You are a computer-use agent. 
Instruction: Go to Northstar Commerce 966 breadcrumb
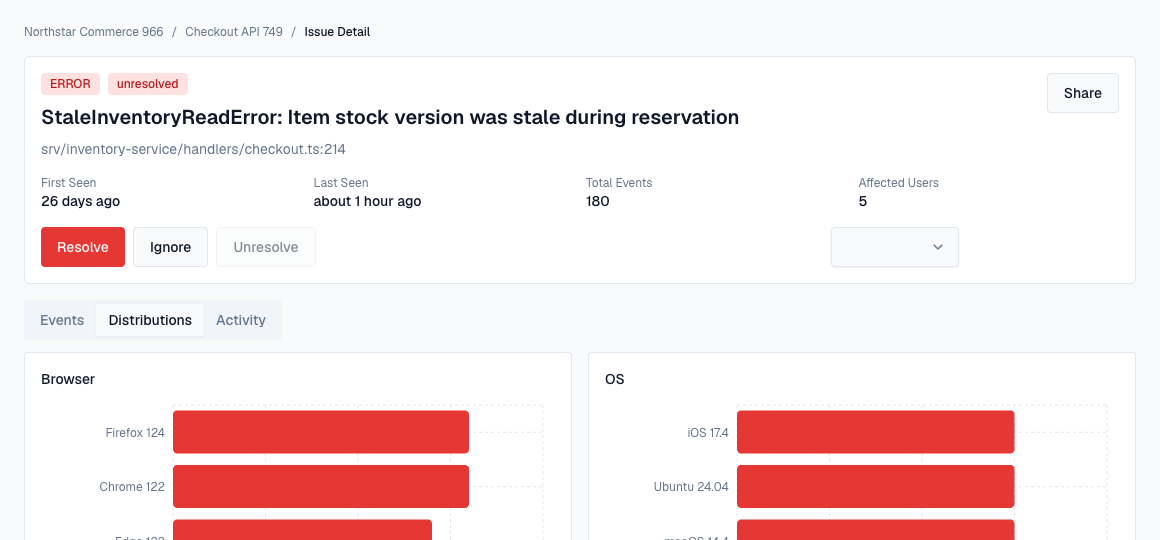(94, 32)
